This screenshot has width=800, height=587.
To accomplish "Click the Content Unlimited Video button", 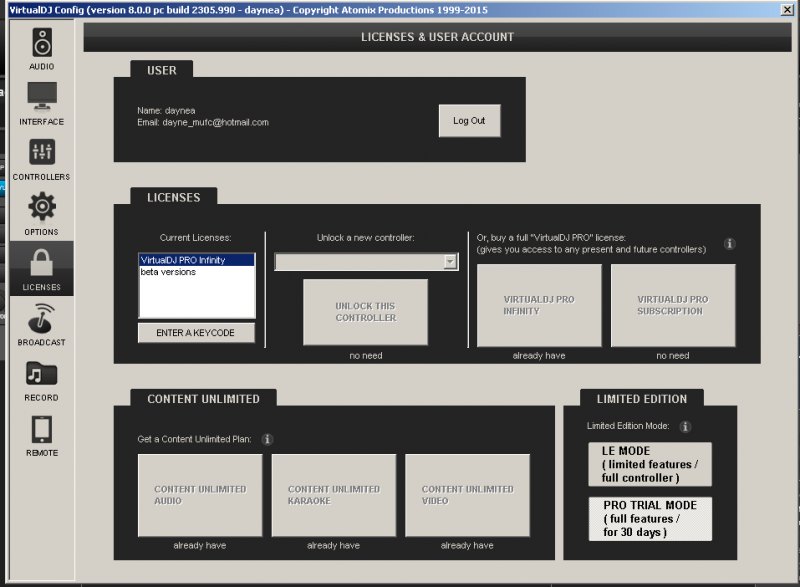I will (x=467, y=495).
